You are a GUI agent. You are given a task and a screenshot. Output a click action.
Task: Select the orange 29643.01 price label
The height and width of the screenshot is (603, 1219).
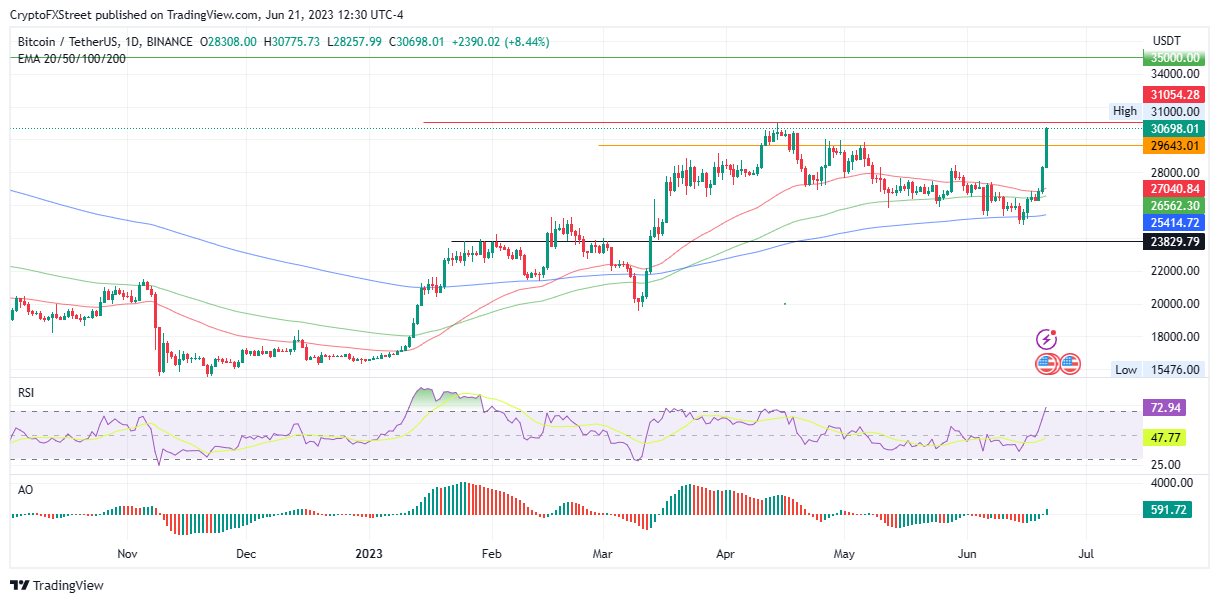pos(1172,146)
